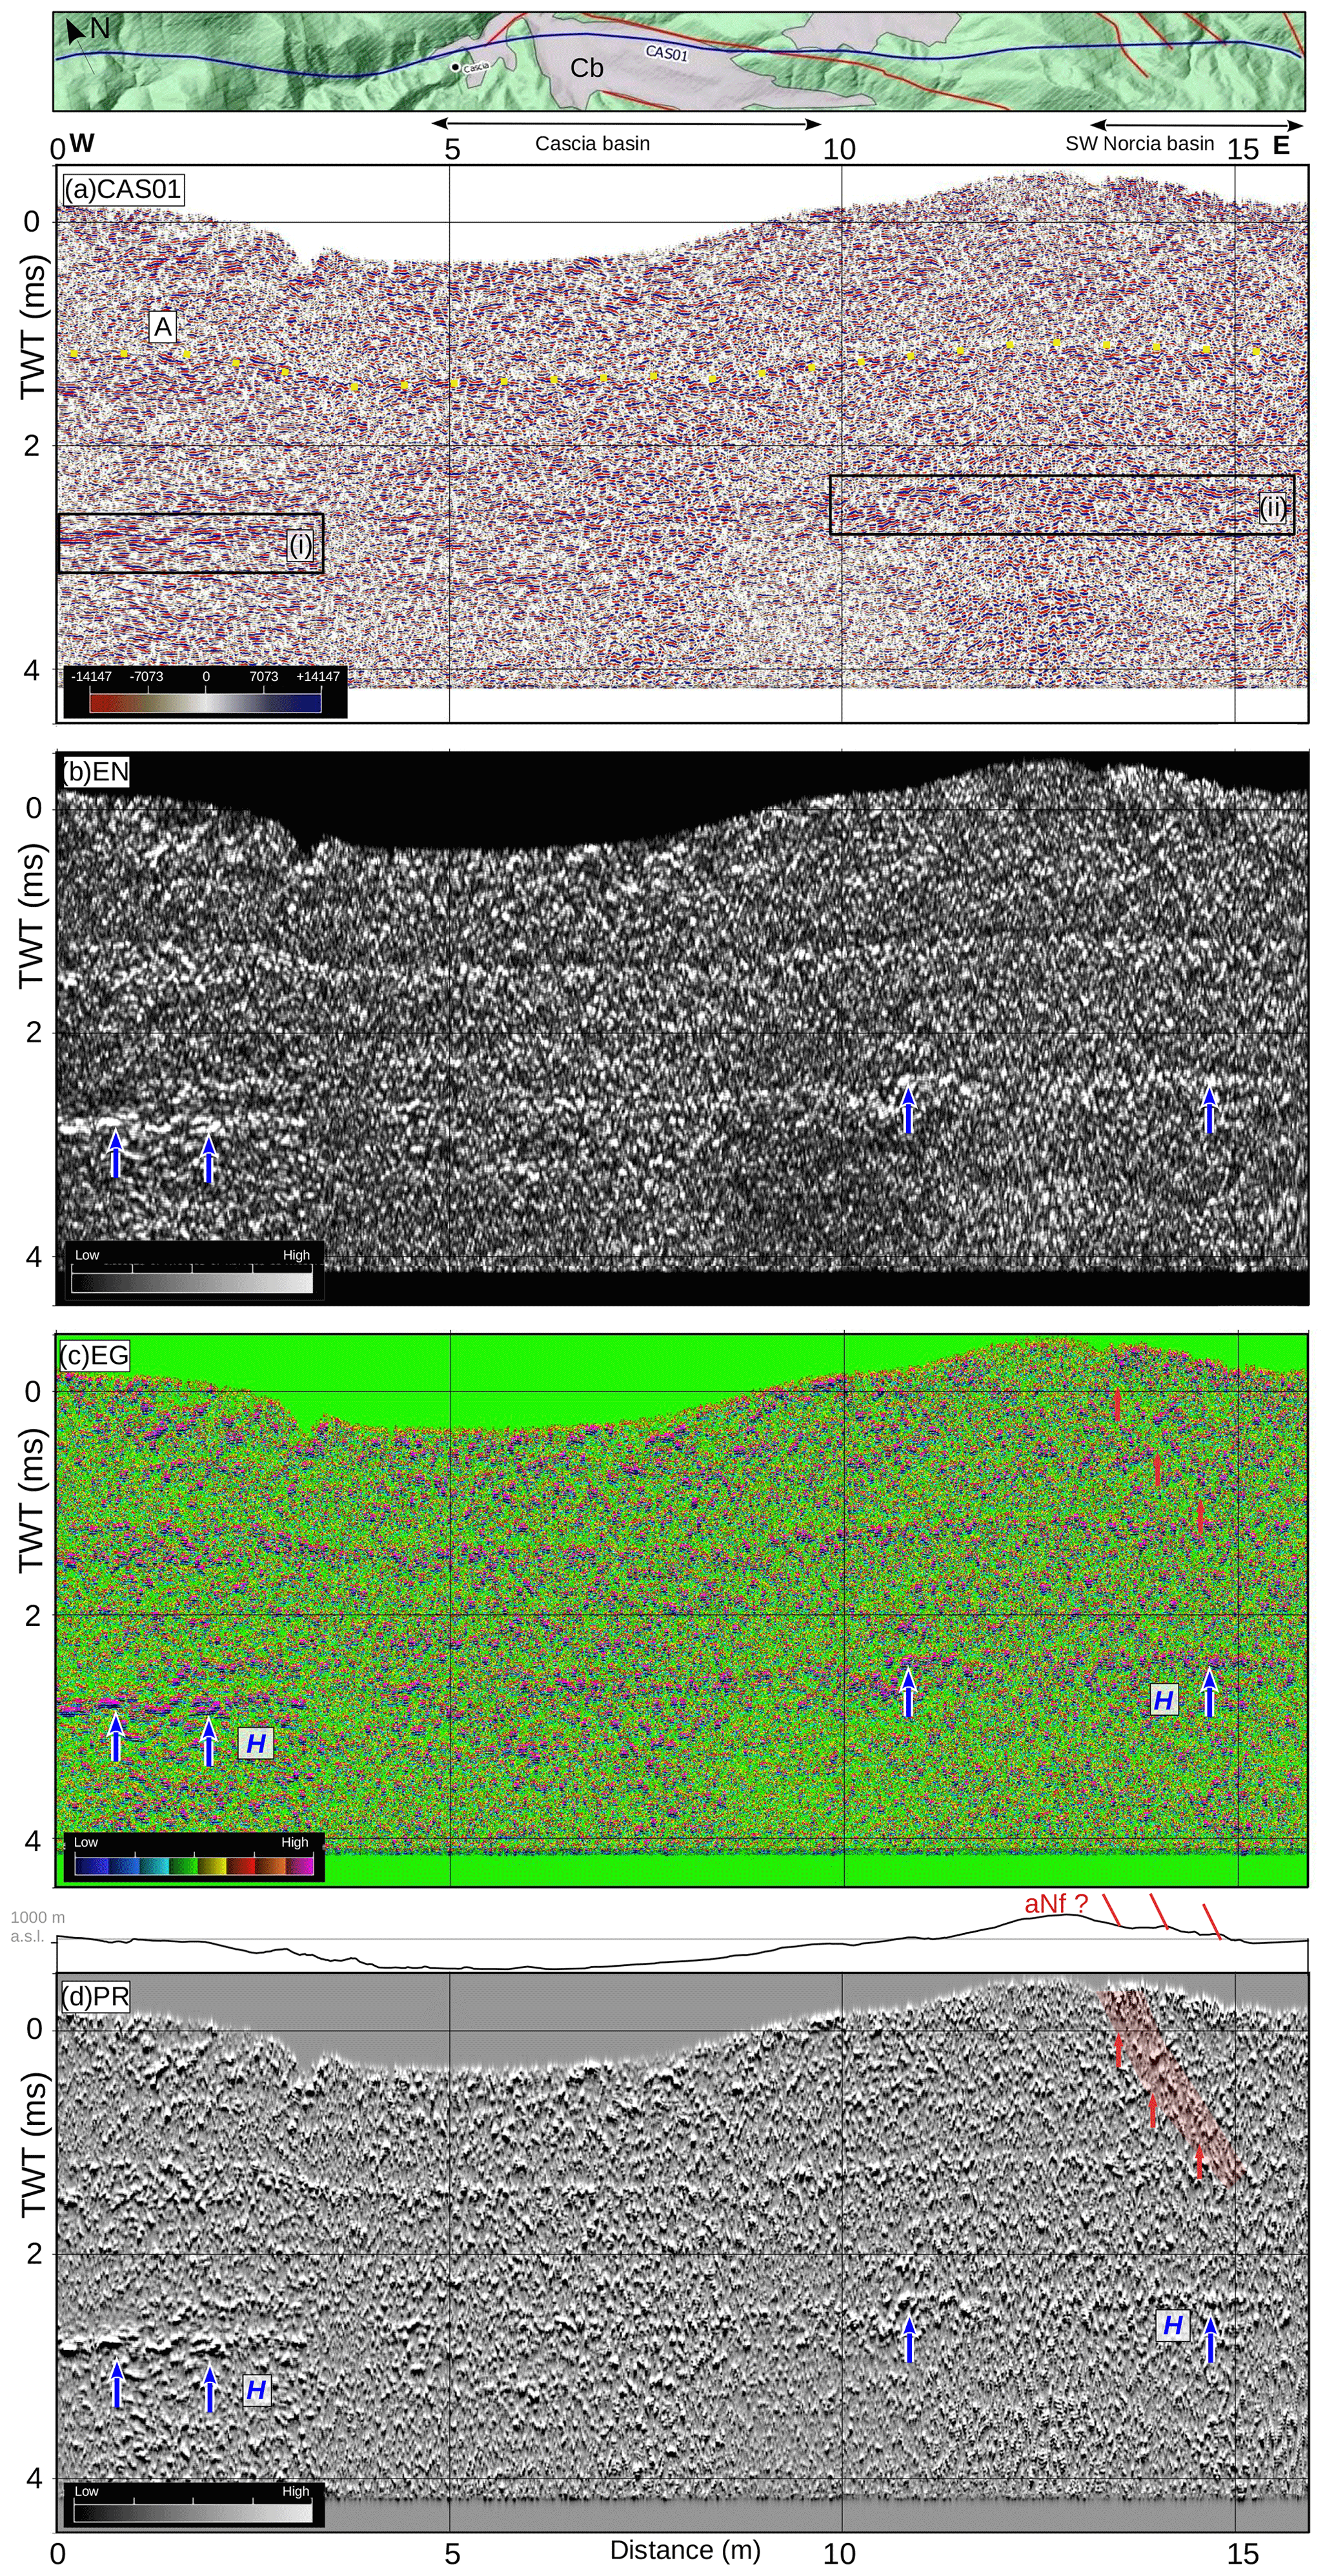Click the red-blue amplitude colorbar in panel a

tap(205, 702)
